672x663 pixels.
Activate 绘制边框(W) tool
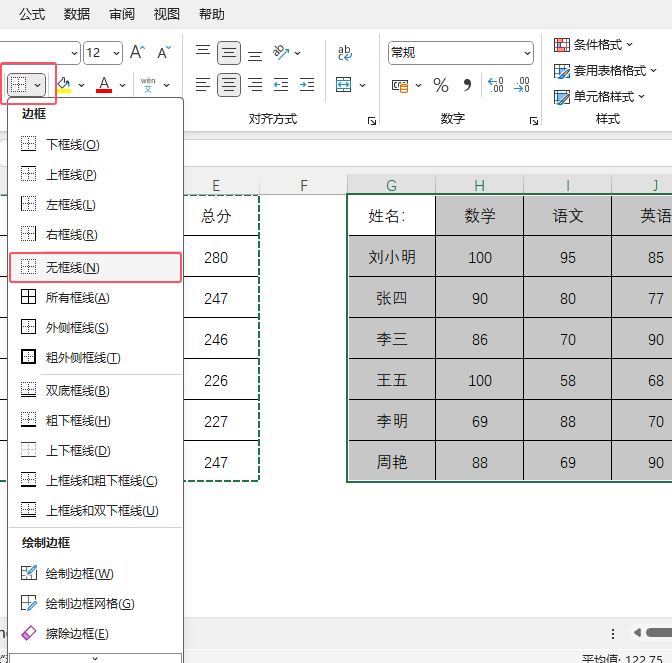point(95,573)
